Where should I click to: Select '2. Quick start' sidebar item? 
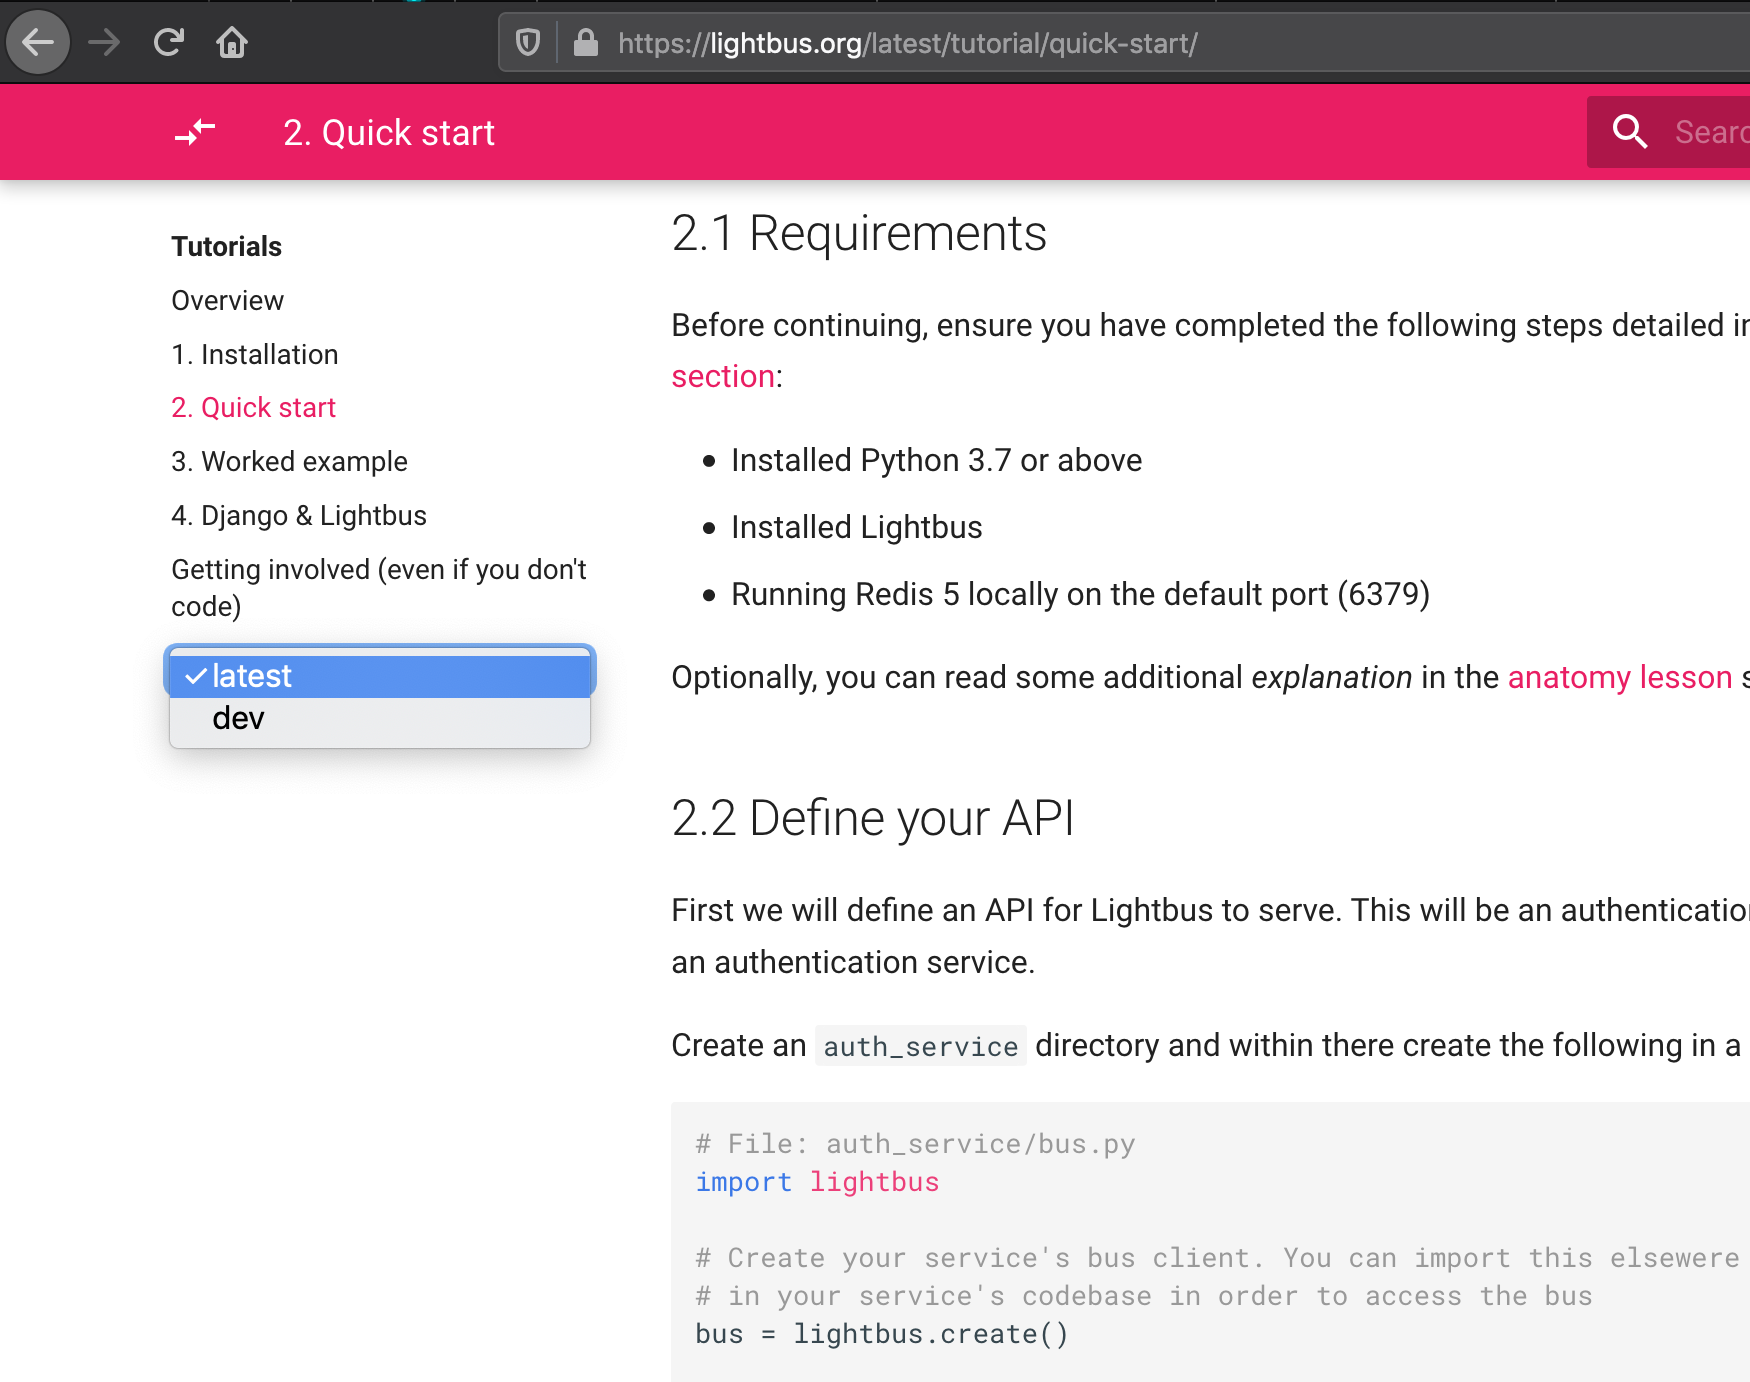click(253, 407)
